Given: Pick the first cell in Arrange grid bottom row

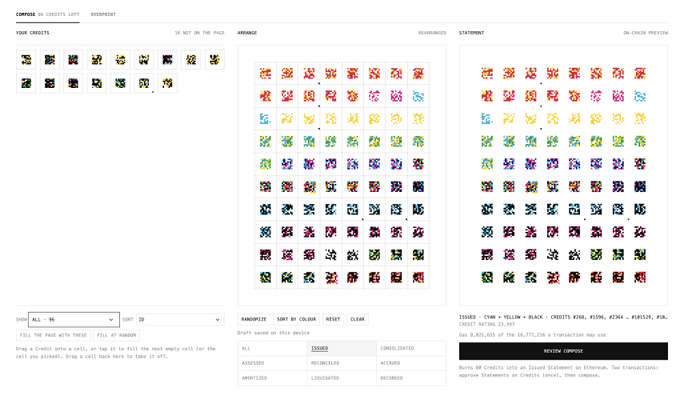Looking at the screenshot, I should tap(265, 277).
